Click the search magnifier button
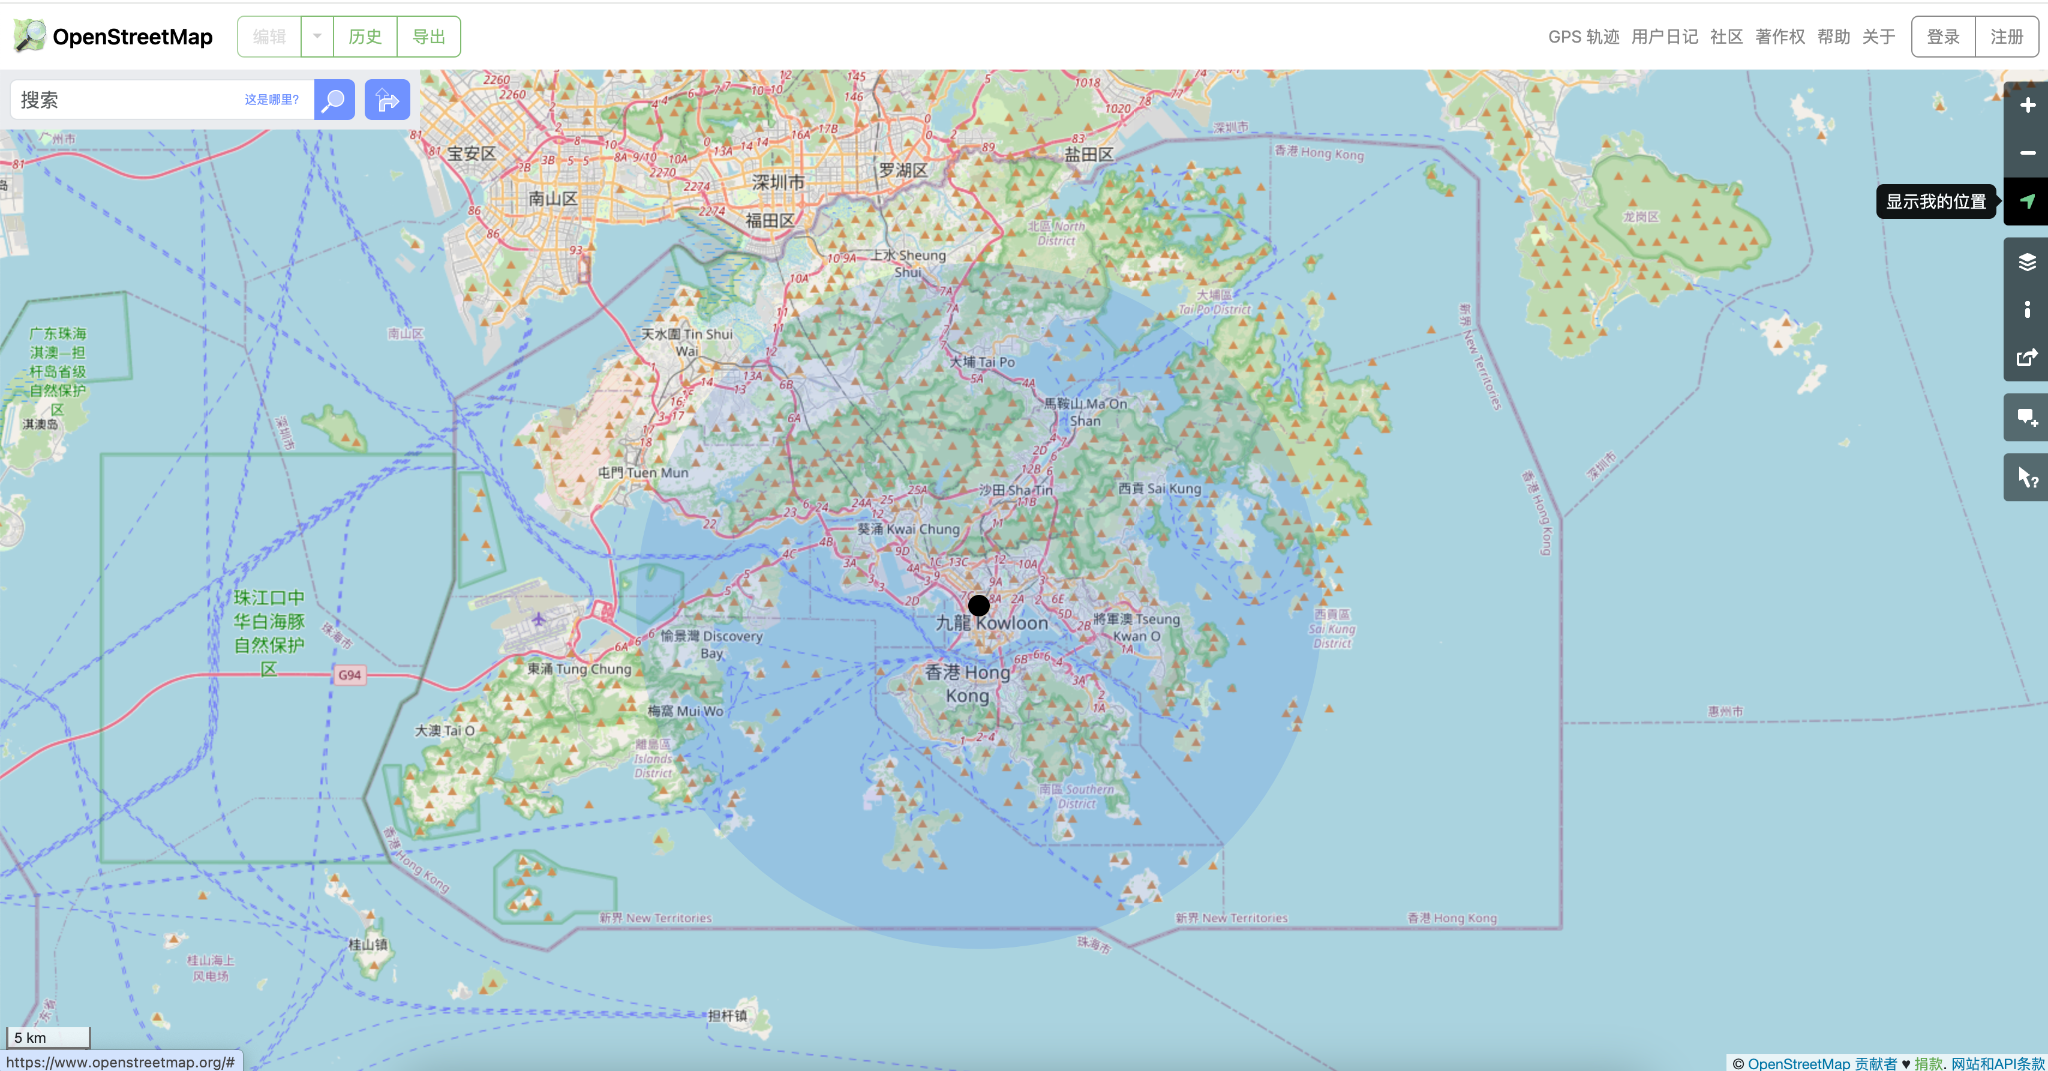The image size is (2048, 1071). 332,99
